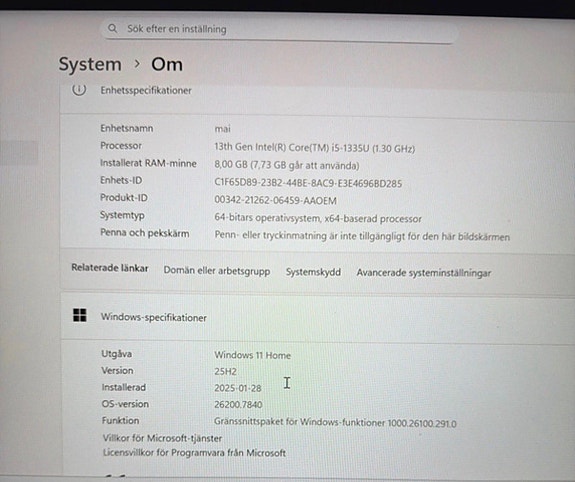Click the search magnifier icon
Viewport: 575px width, 482px height.
113,28
